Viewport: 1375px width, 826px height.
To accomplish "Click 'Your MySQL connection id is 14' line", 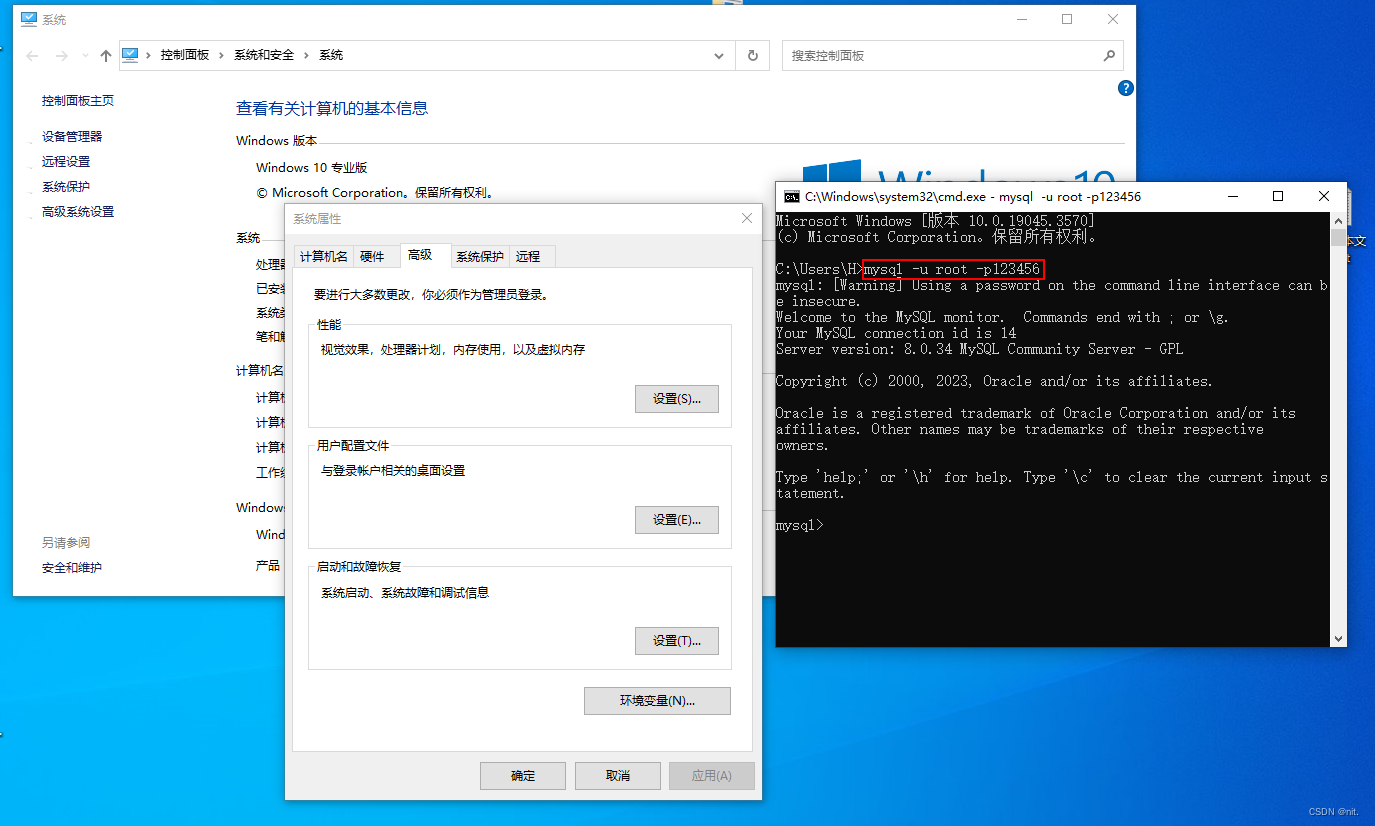I will click(x=896, y=333).
